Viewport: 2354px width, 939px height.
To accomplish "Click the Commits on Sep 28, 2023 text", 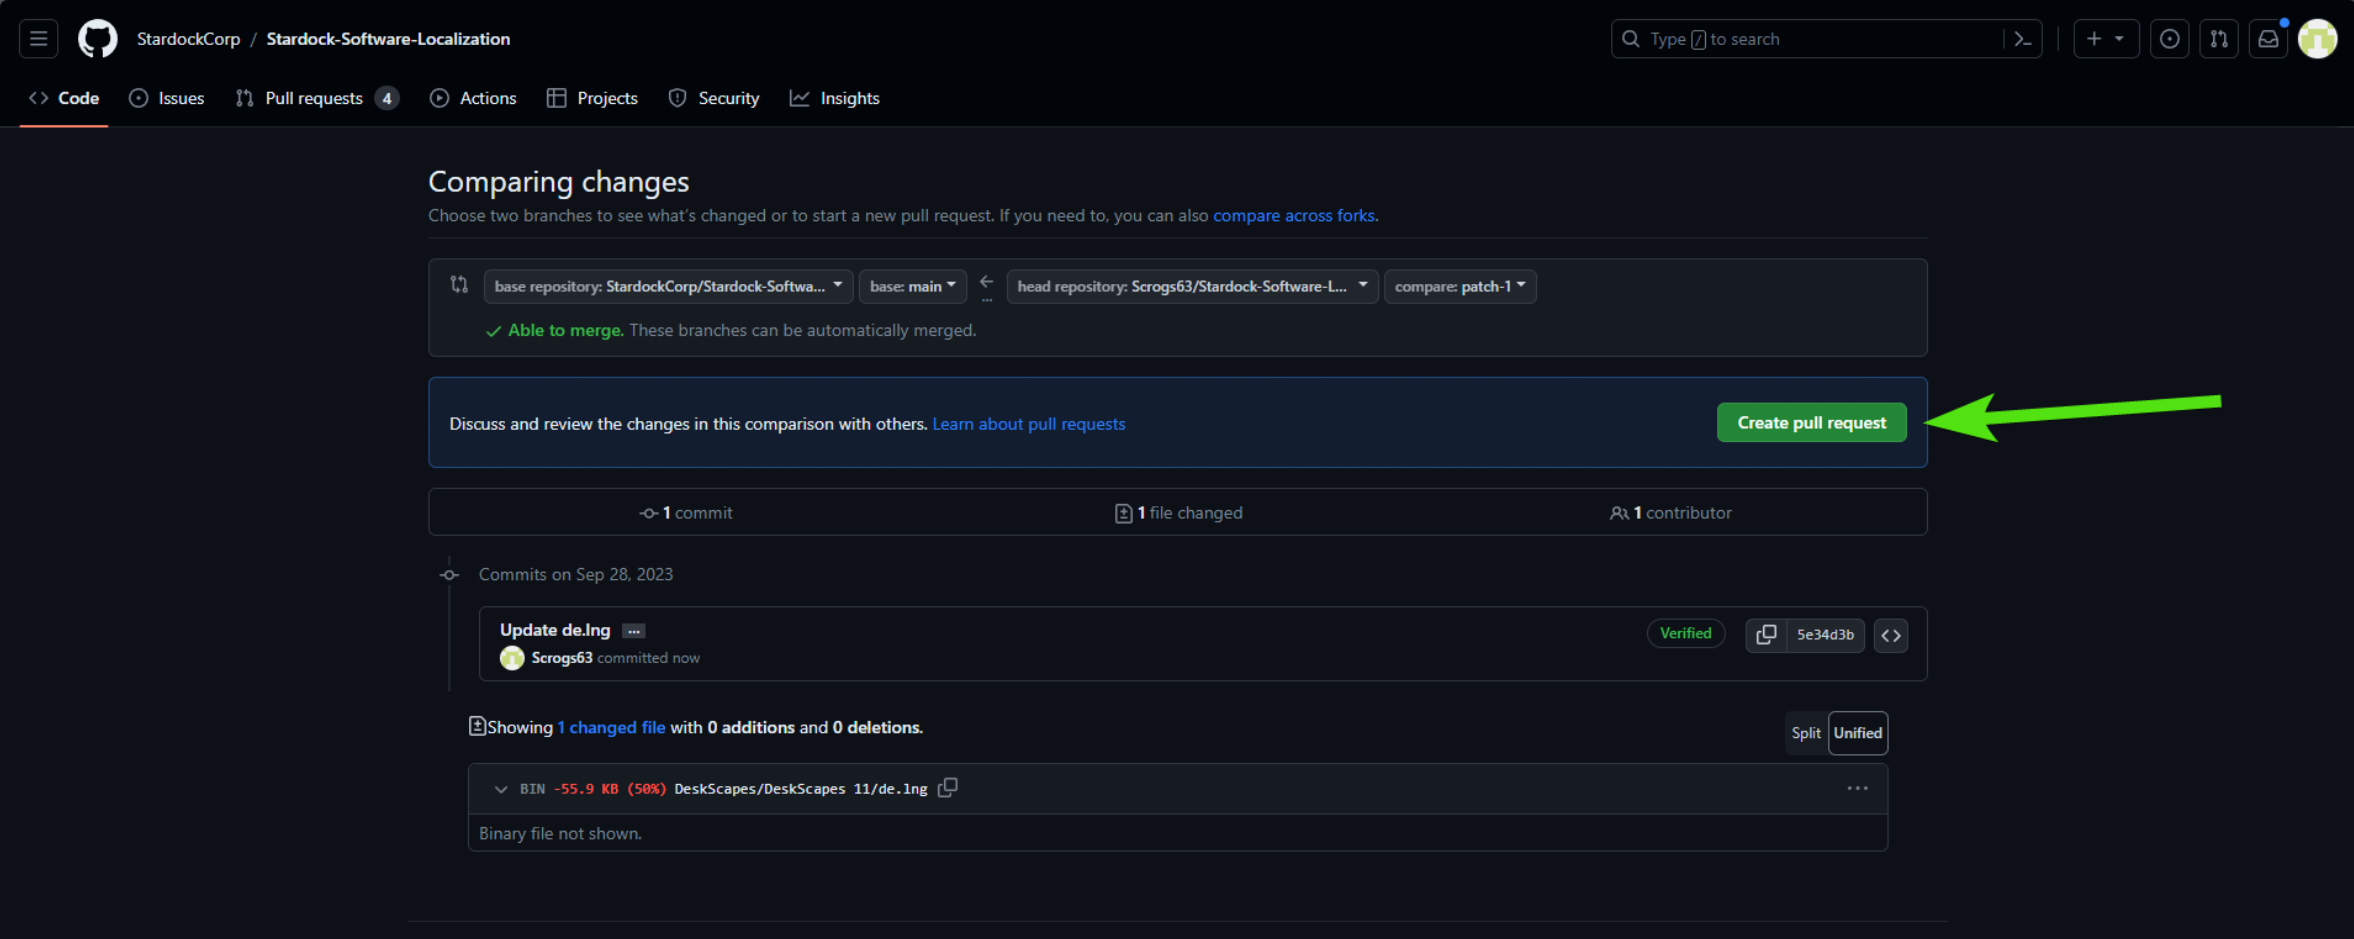I will 576,574.
